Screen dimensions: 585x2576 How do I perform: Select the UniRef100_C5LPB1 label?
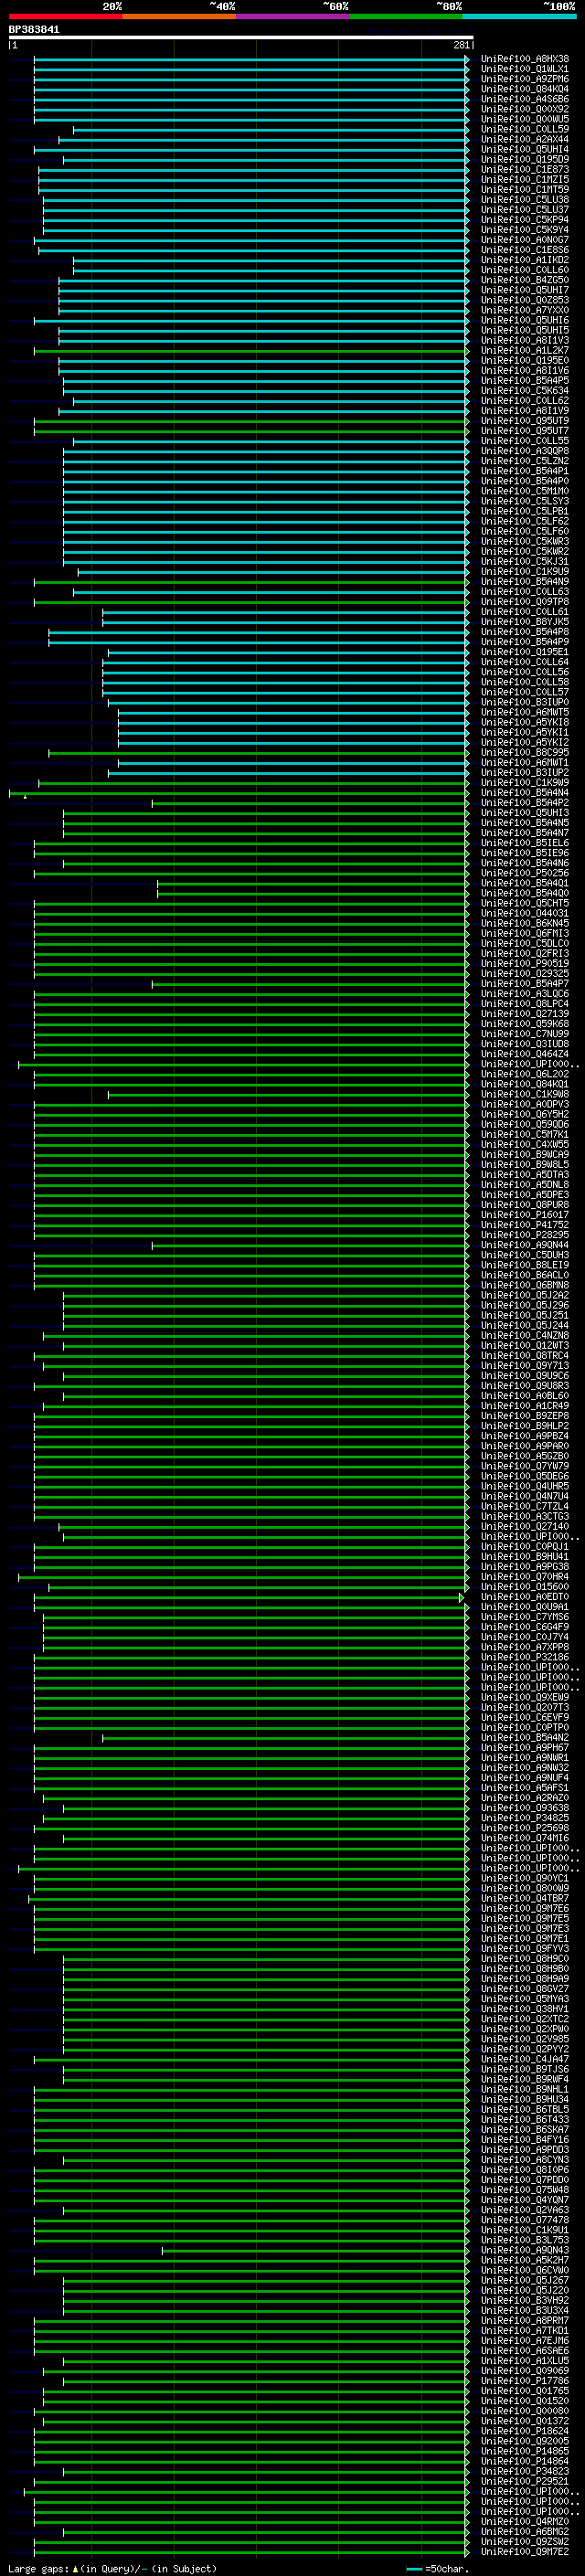pos(525,511)
